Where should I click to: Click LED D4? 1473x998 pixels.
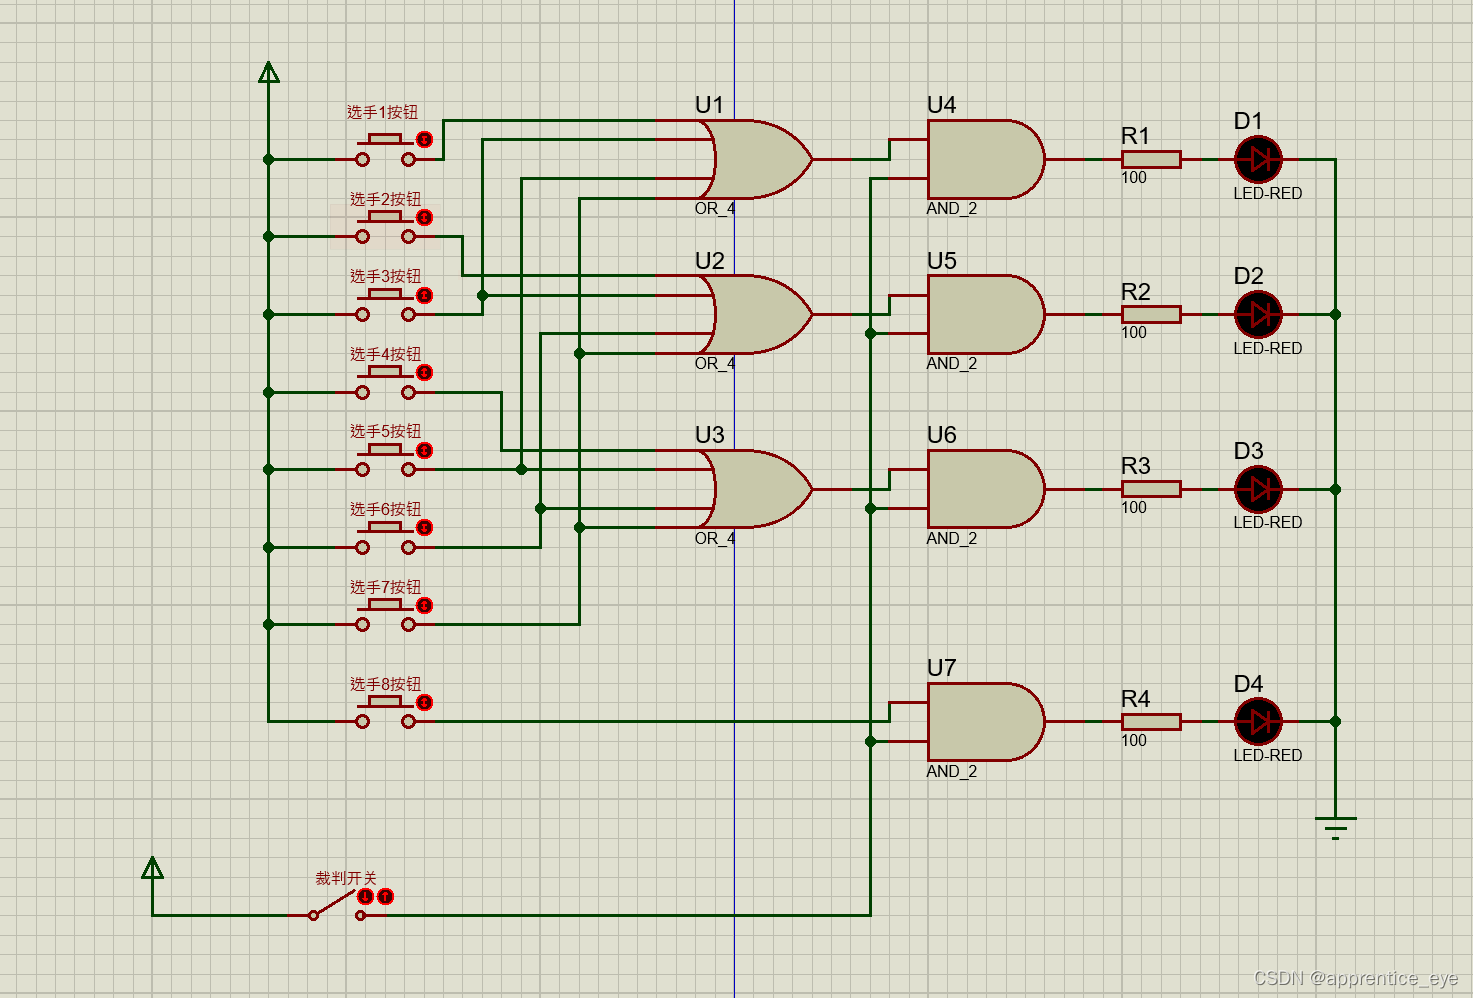click(1258, 721)
